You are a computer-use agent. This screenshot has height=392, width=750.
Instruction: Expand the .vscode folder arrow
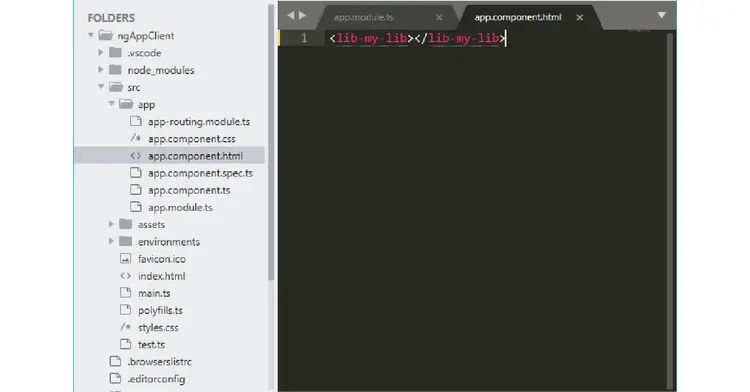pyautogui.click(x=100, y=53)
